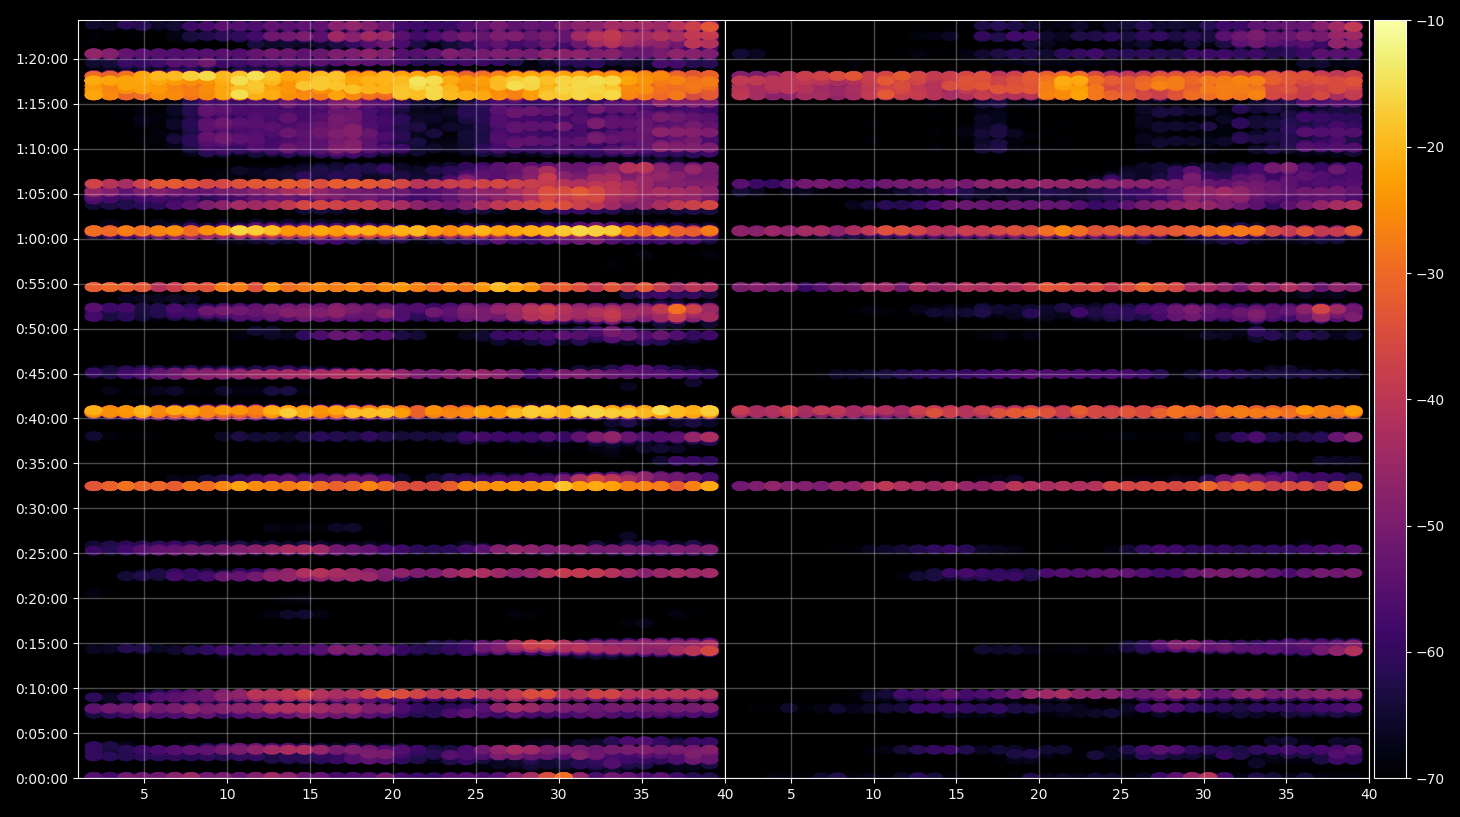Screen dimensions: 1460x817
Task: Click the 1:10:00 y-axis tick label
Action: pos(42,149)
